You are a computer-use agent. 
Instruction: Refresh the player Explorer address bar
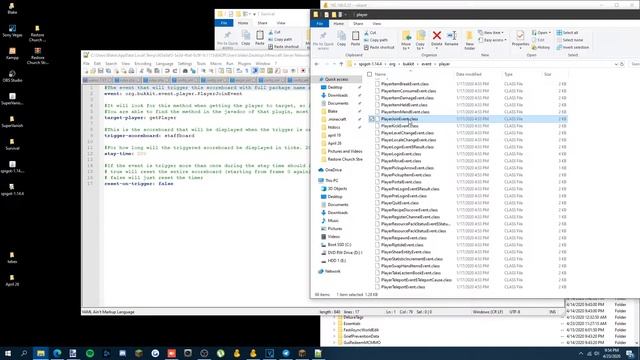pos(622,64)
